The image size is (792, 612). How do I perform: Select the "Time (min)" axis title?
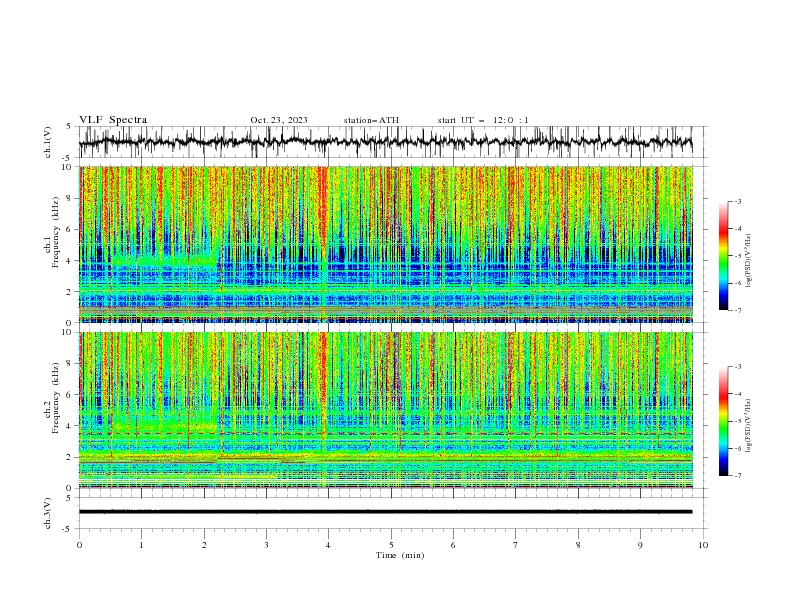click(x=400, y=555)
